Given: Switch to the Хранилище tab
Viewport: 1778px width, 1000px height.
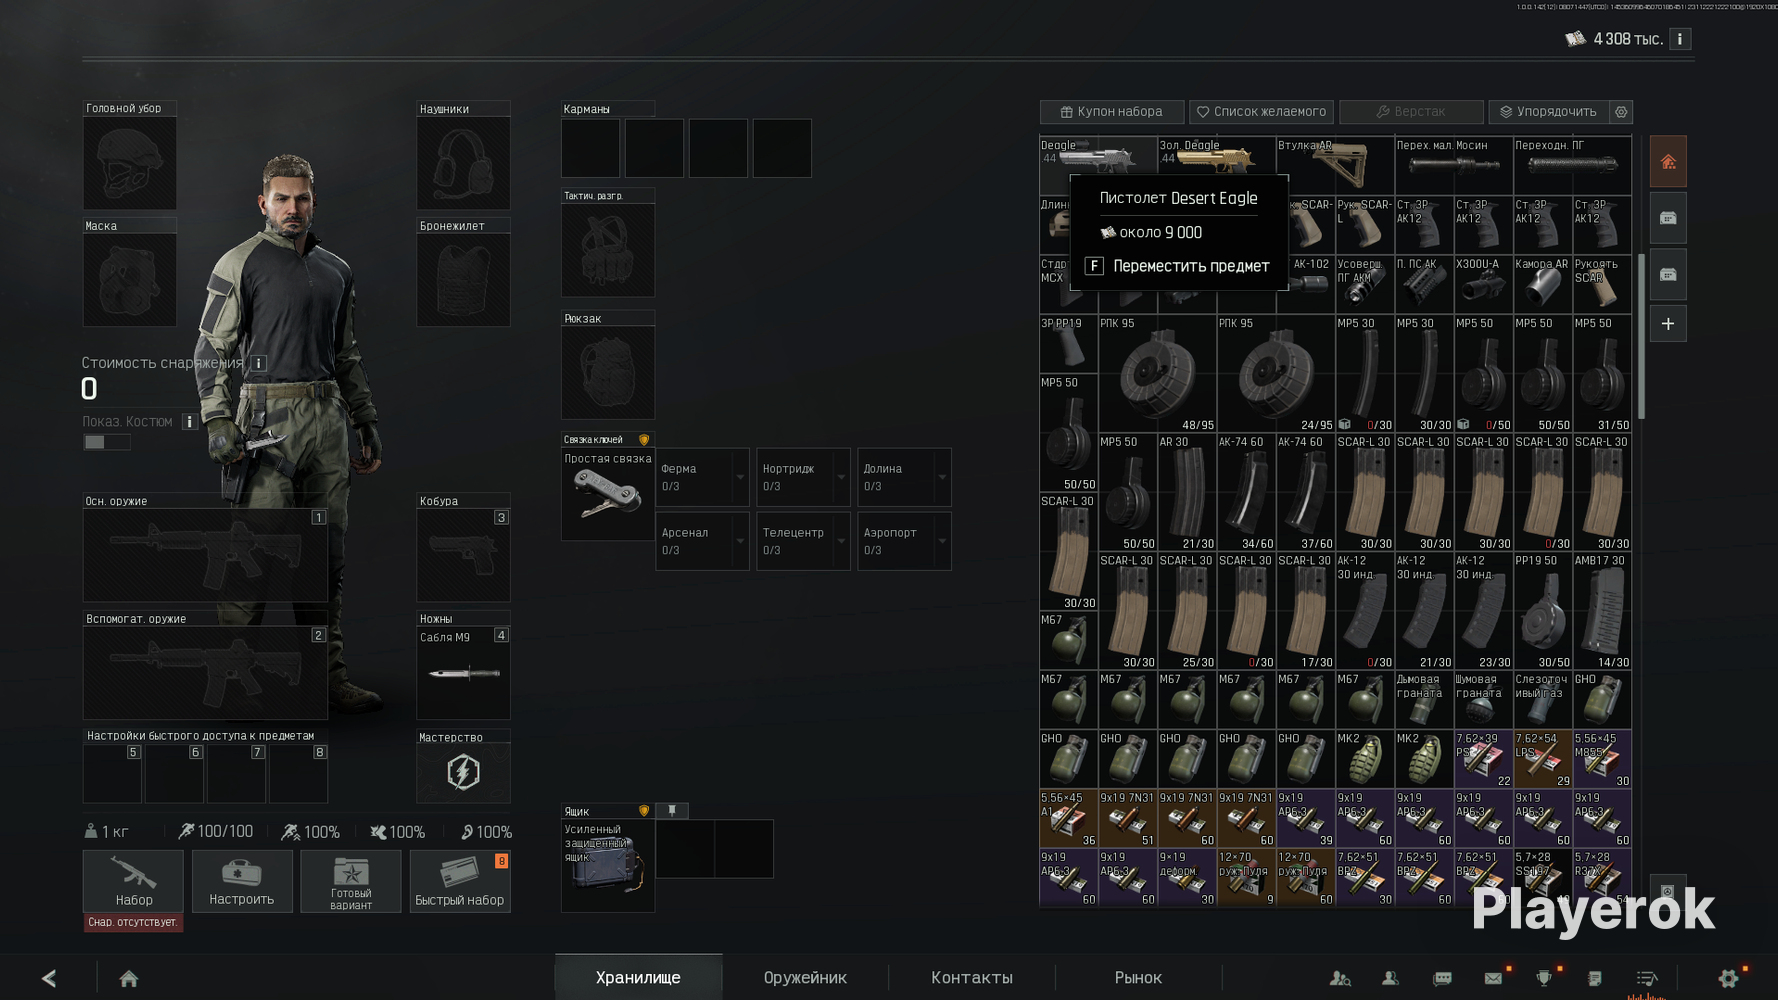Looking at the screenshot, I should [x=638, y=978].
